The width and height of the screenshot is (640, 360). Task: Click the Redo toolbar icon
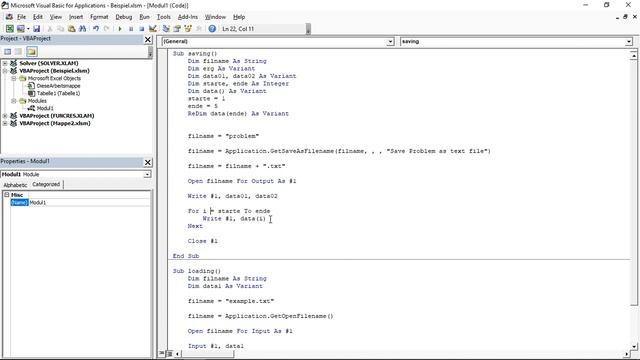107,29
